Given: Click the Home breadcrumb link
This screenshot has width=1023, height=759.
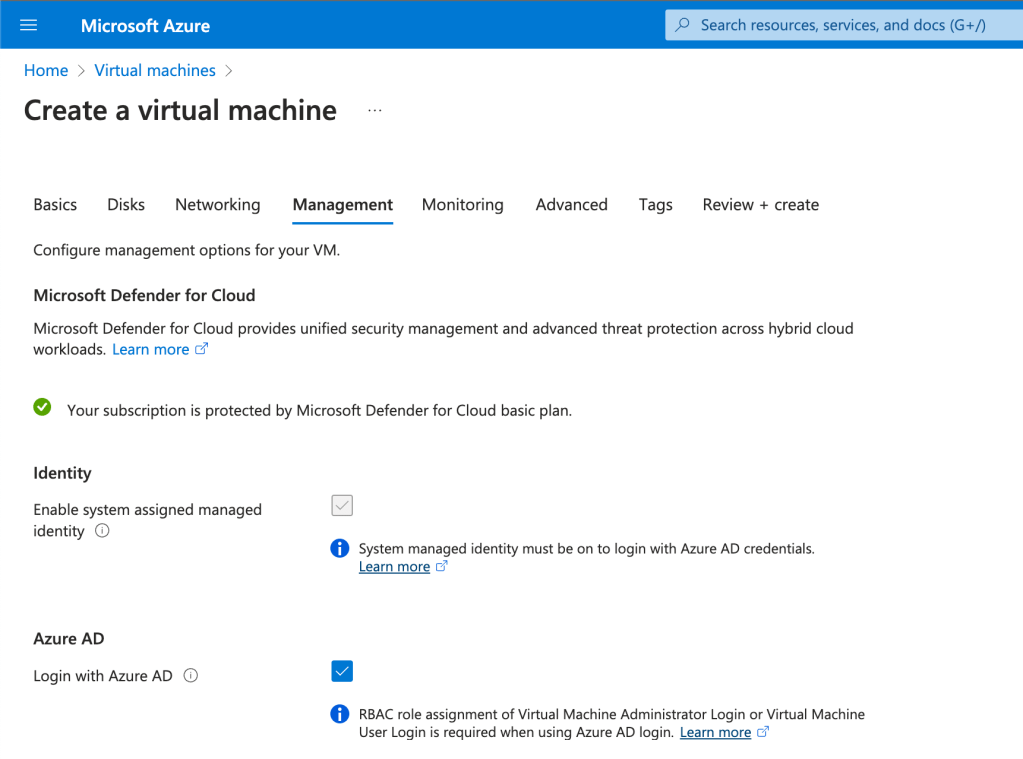Looking at the screenshot, I should point(46,70).
